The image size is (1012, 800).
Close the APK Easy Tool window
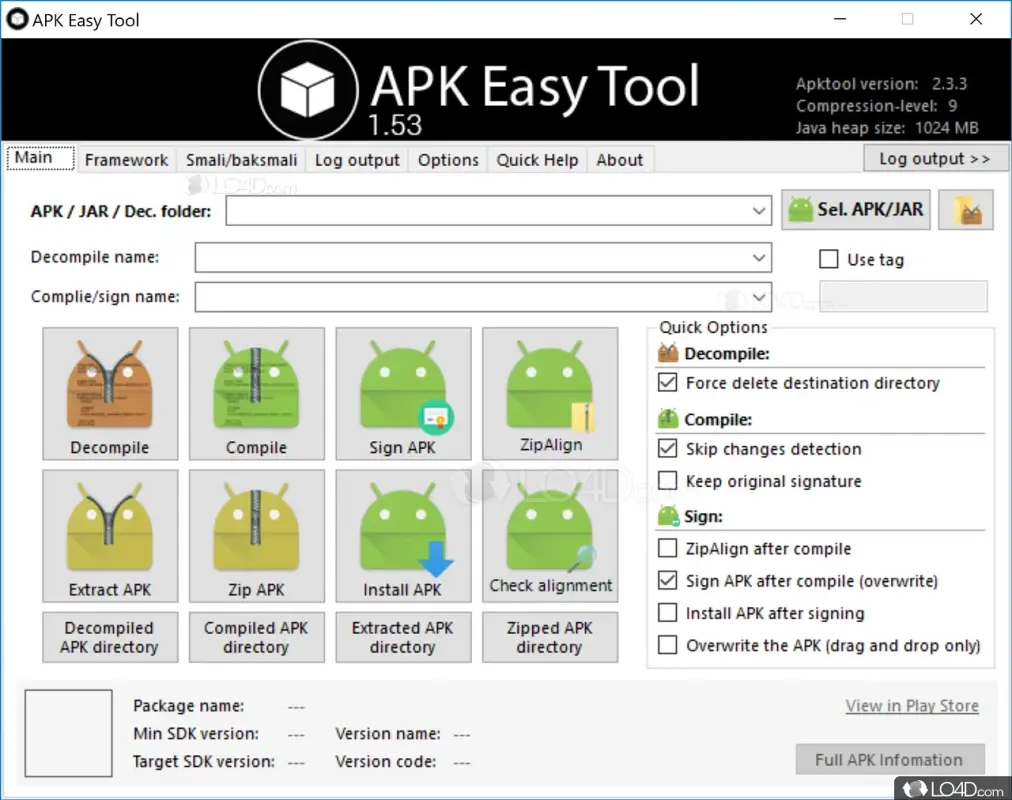976,19
